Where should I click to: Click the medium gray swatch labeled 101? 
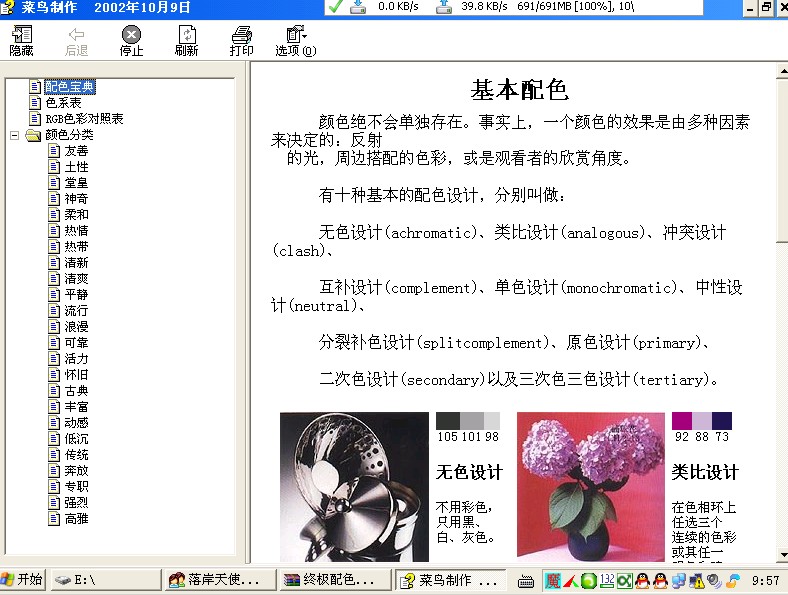point(472,421)
